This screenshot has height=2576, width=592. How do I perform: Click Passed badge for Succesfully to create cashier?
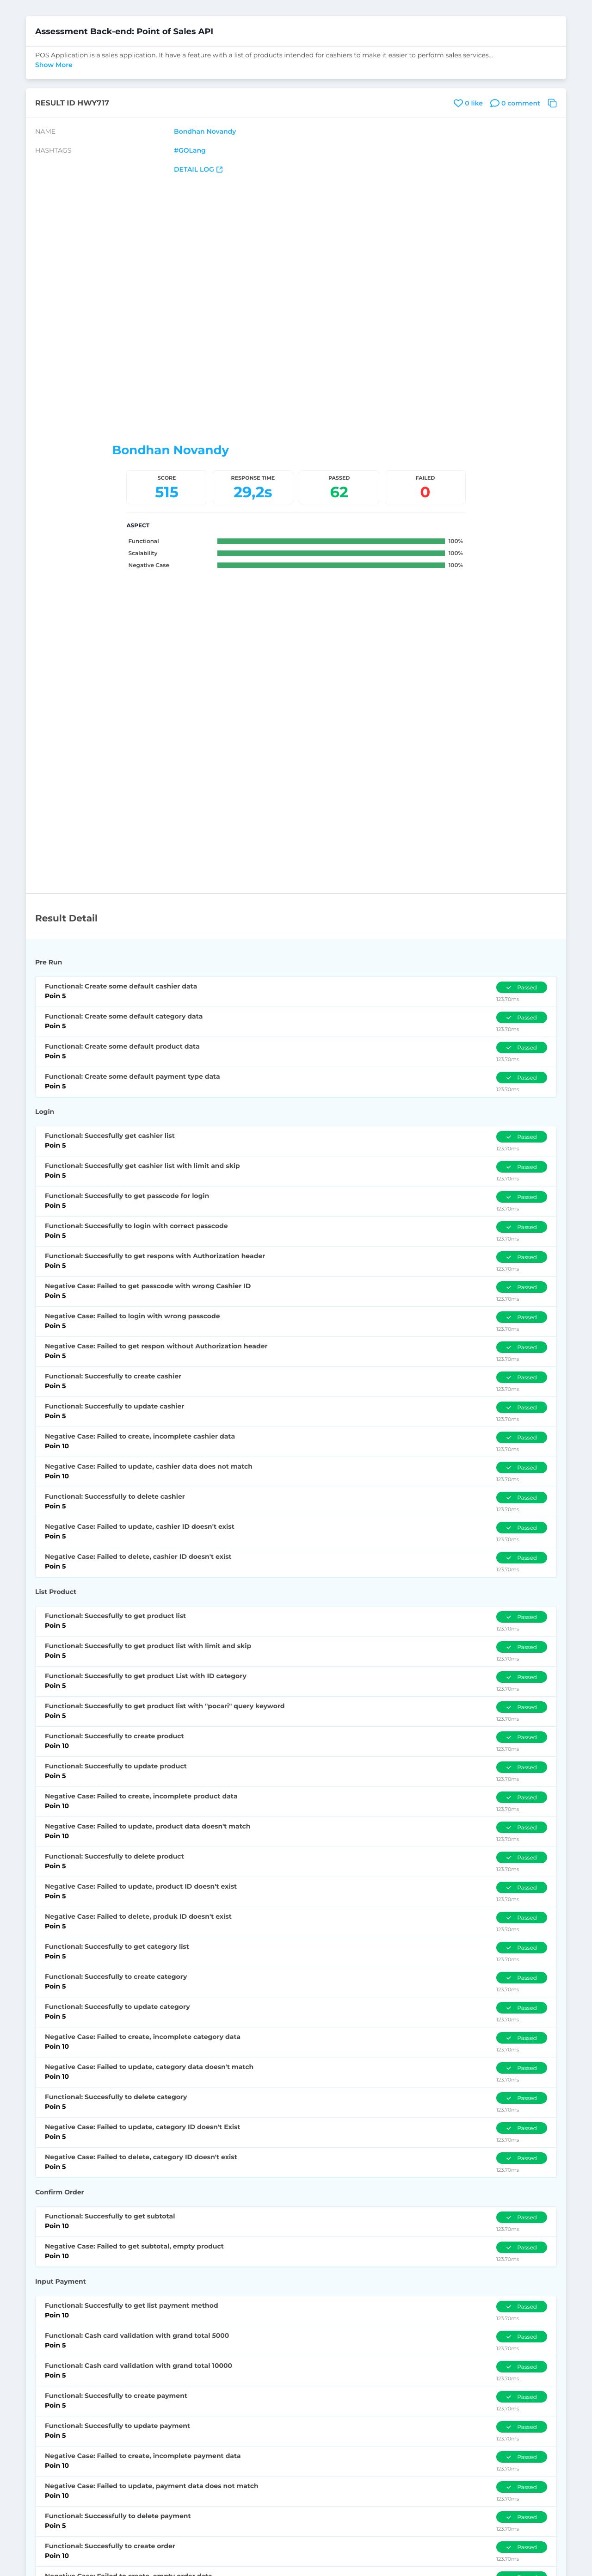pos(521,1377)
